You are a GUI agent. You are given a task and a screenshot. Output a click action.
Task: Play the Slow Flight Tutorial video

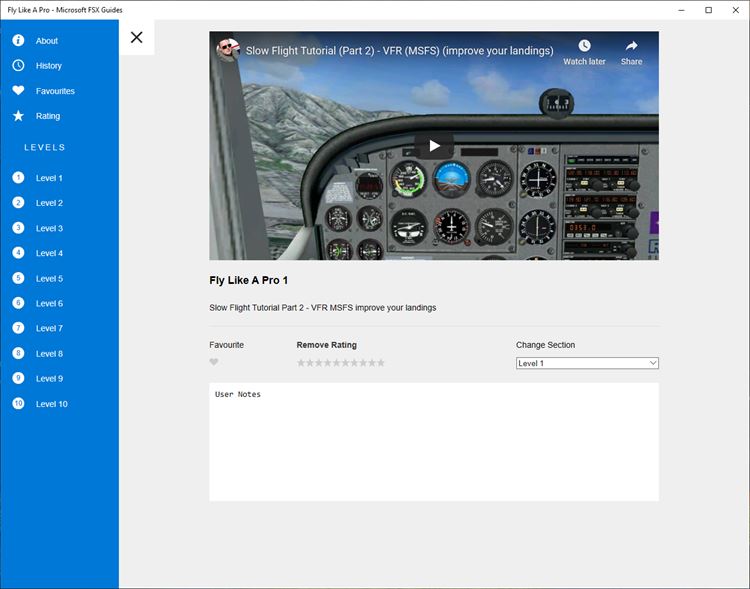click(434, 145)
